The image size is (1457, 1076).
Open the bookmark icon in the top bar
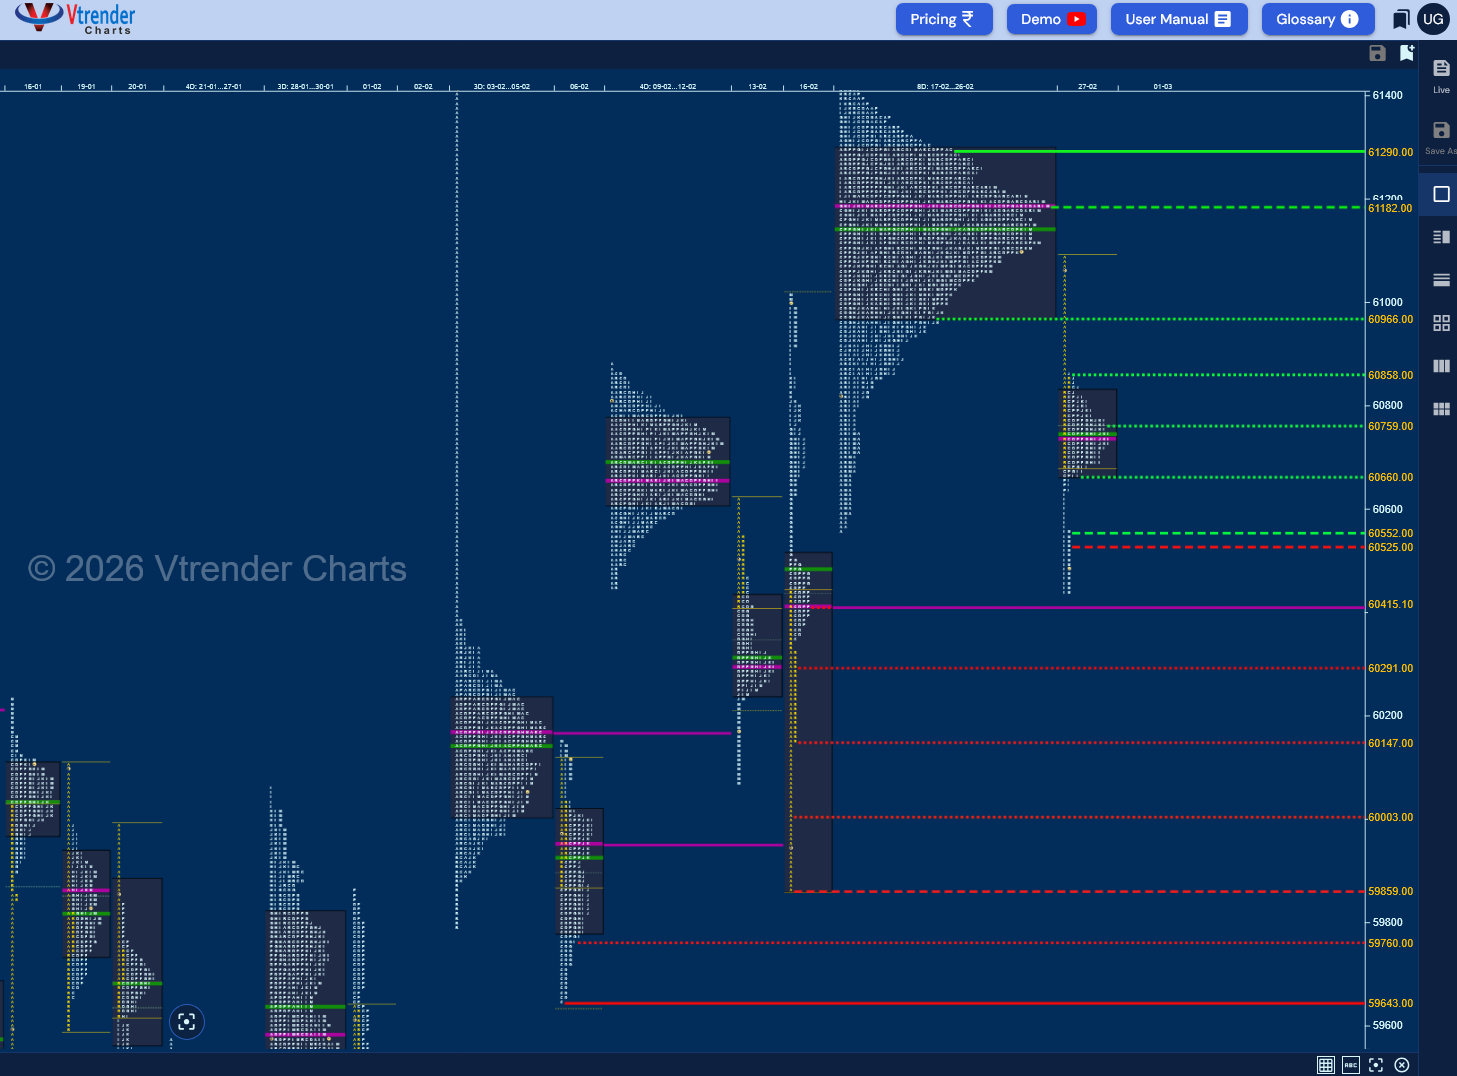point(1401,19)
